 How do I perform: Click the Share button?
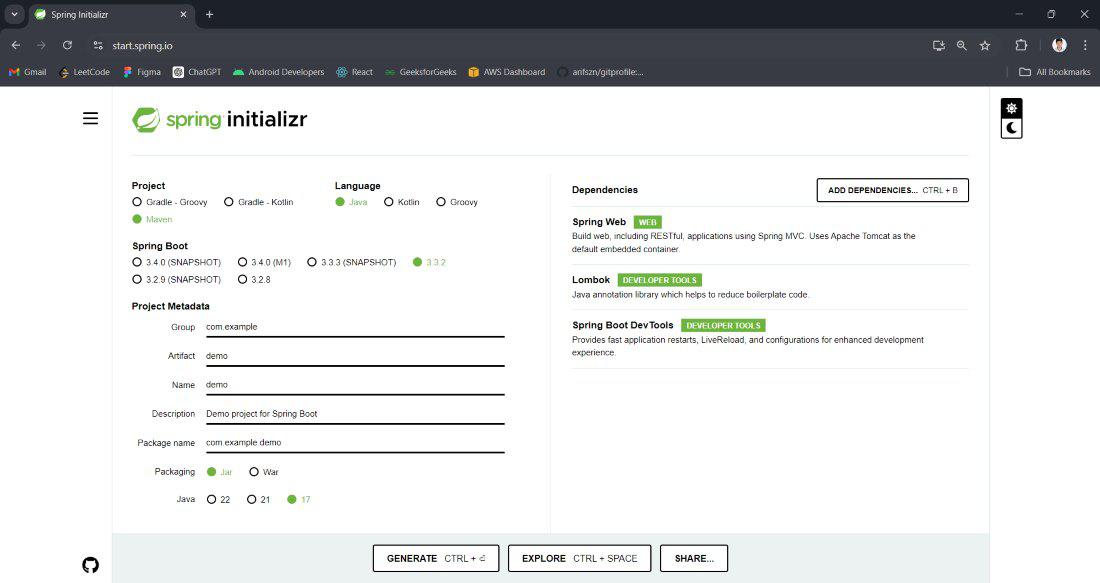pos(694,558)
